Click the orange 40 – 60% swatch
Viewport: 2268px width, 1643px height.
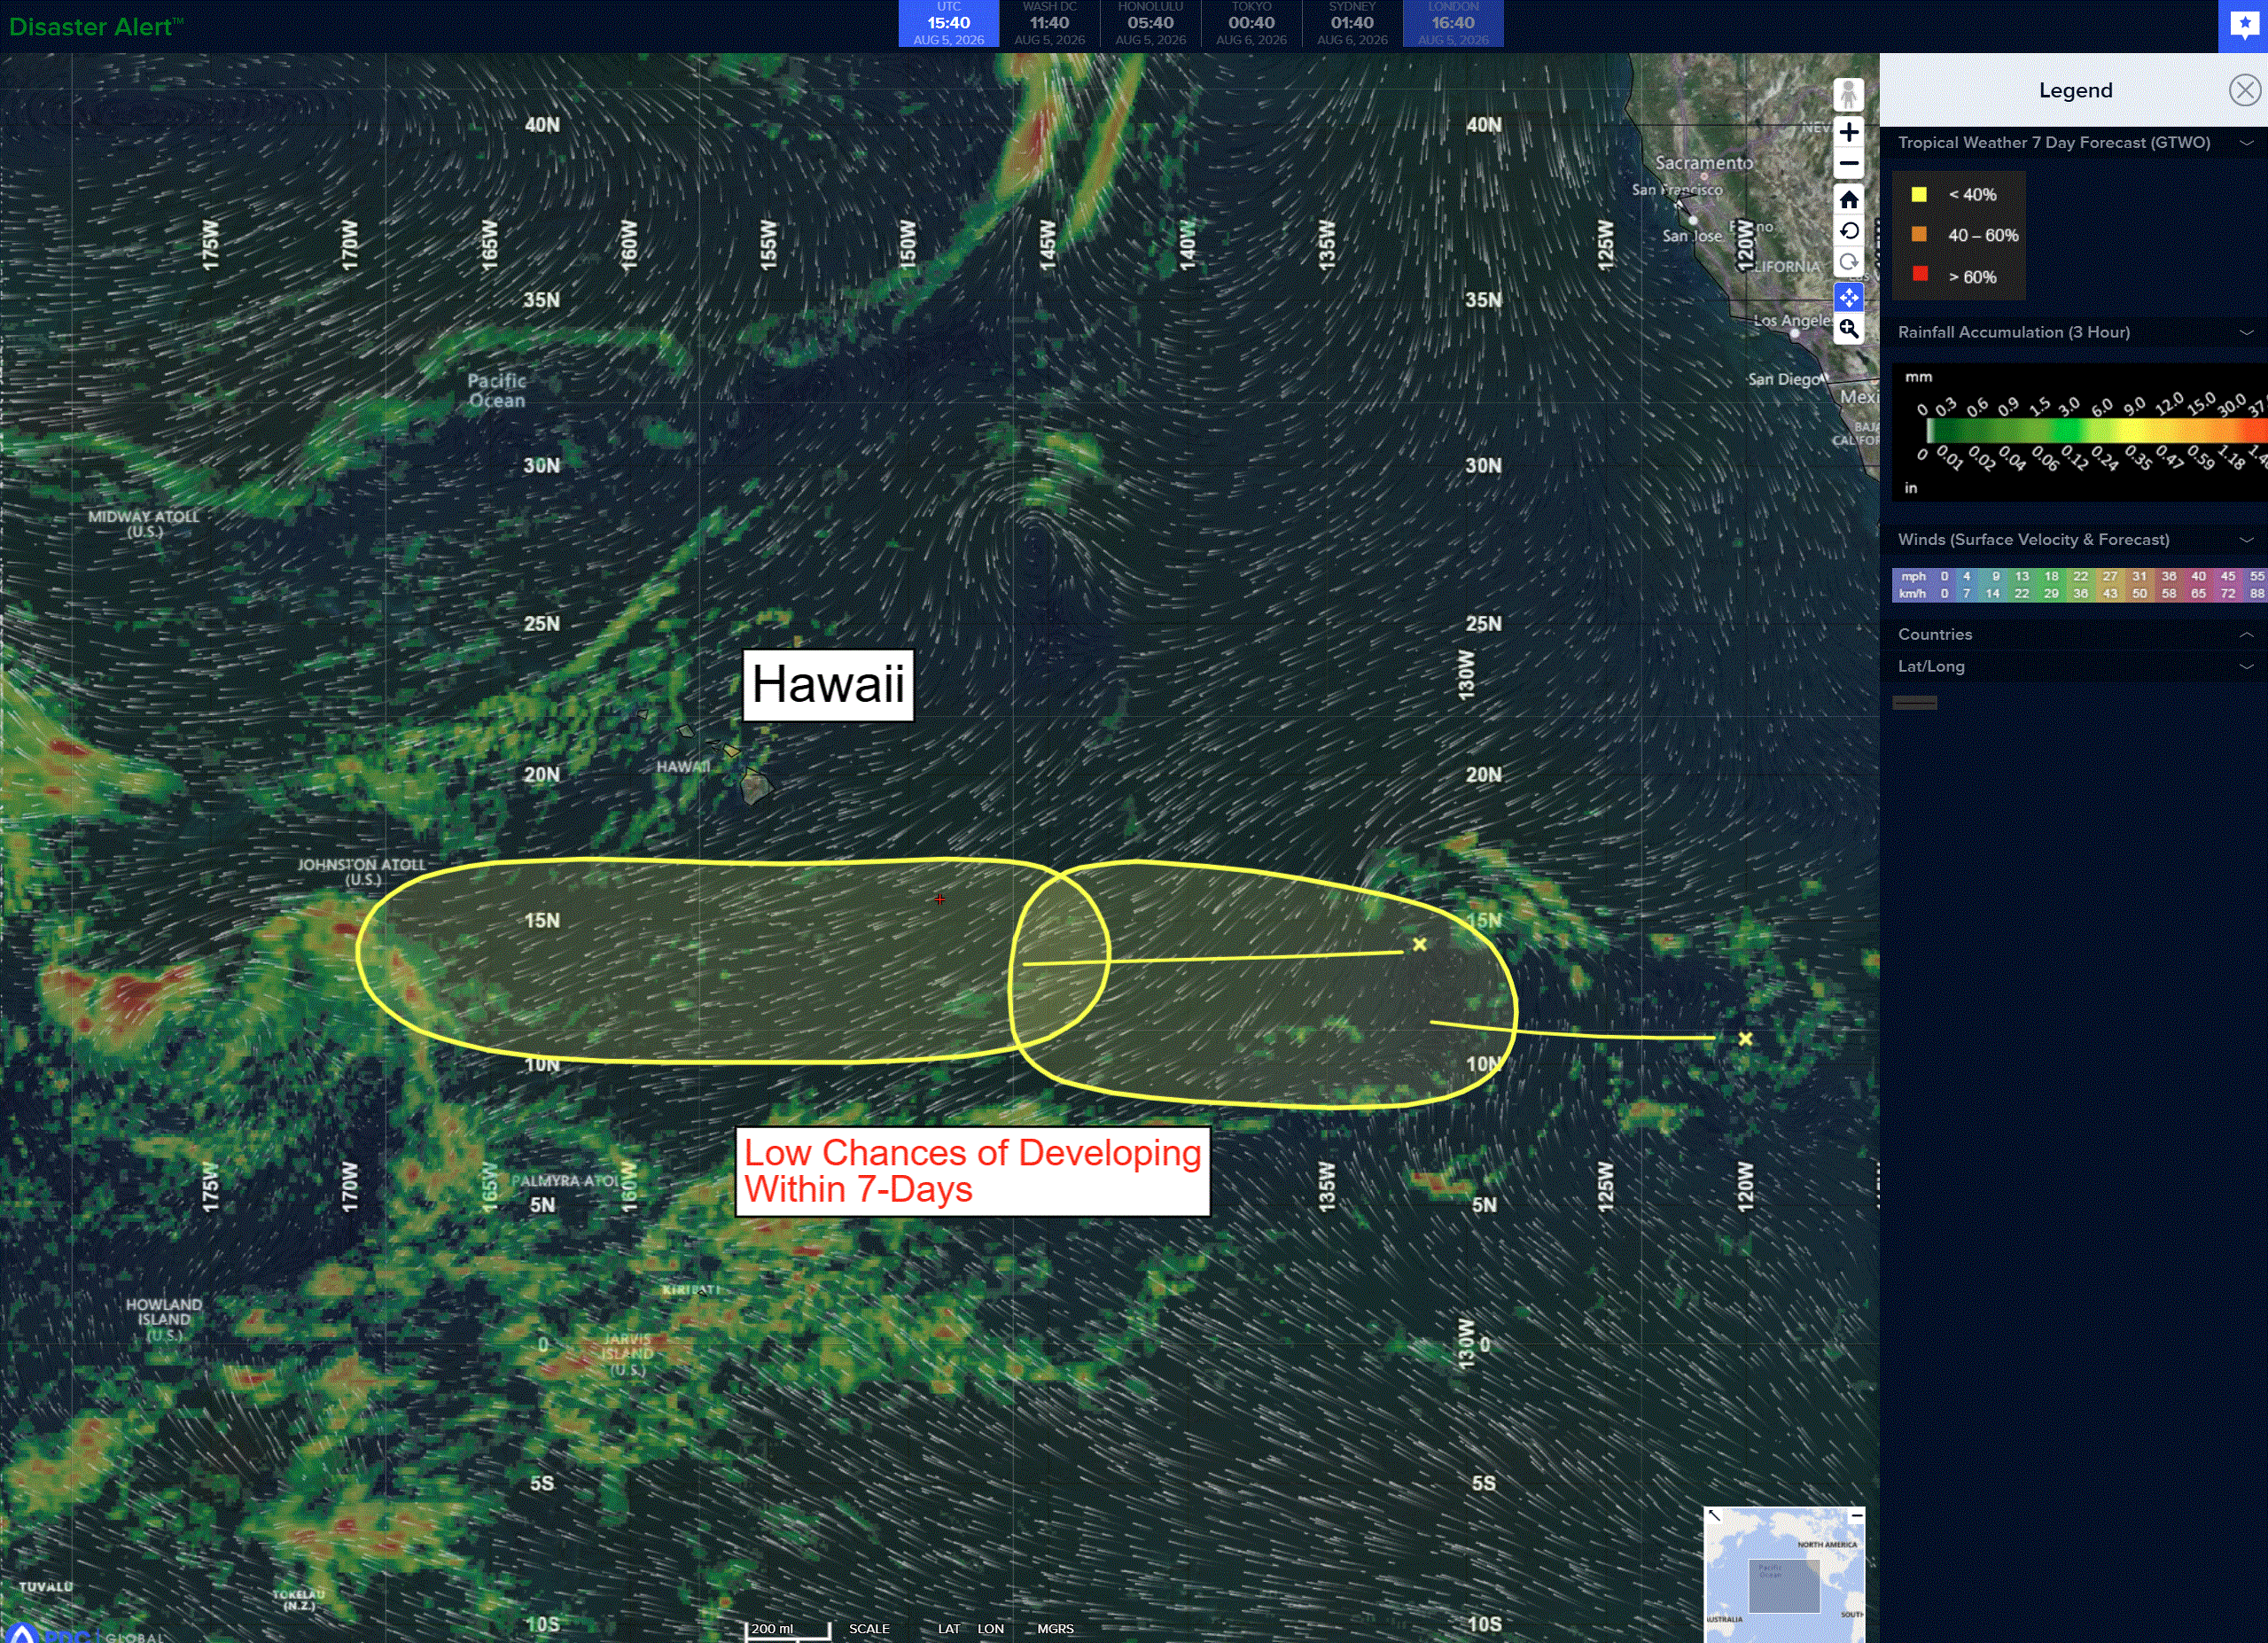point(1919,235)
